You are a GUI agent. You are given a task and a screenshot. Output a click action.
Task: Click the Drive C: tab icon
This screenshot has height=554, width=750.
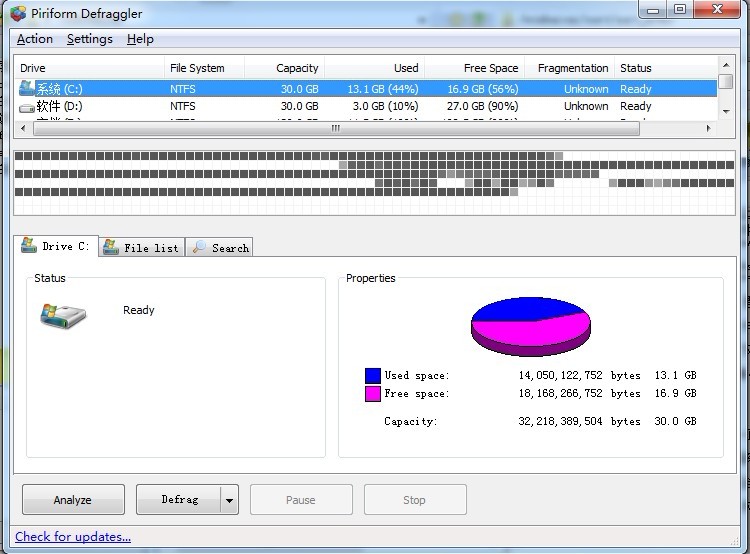coord(30,246)
